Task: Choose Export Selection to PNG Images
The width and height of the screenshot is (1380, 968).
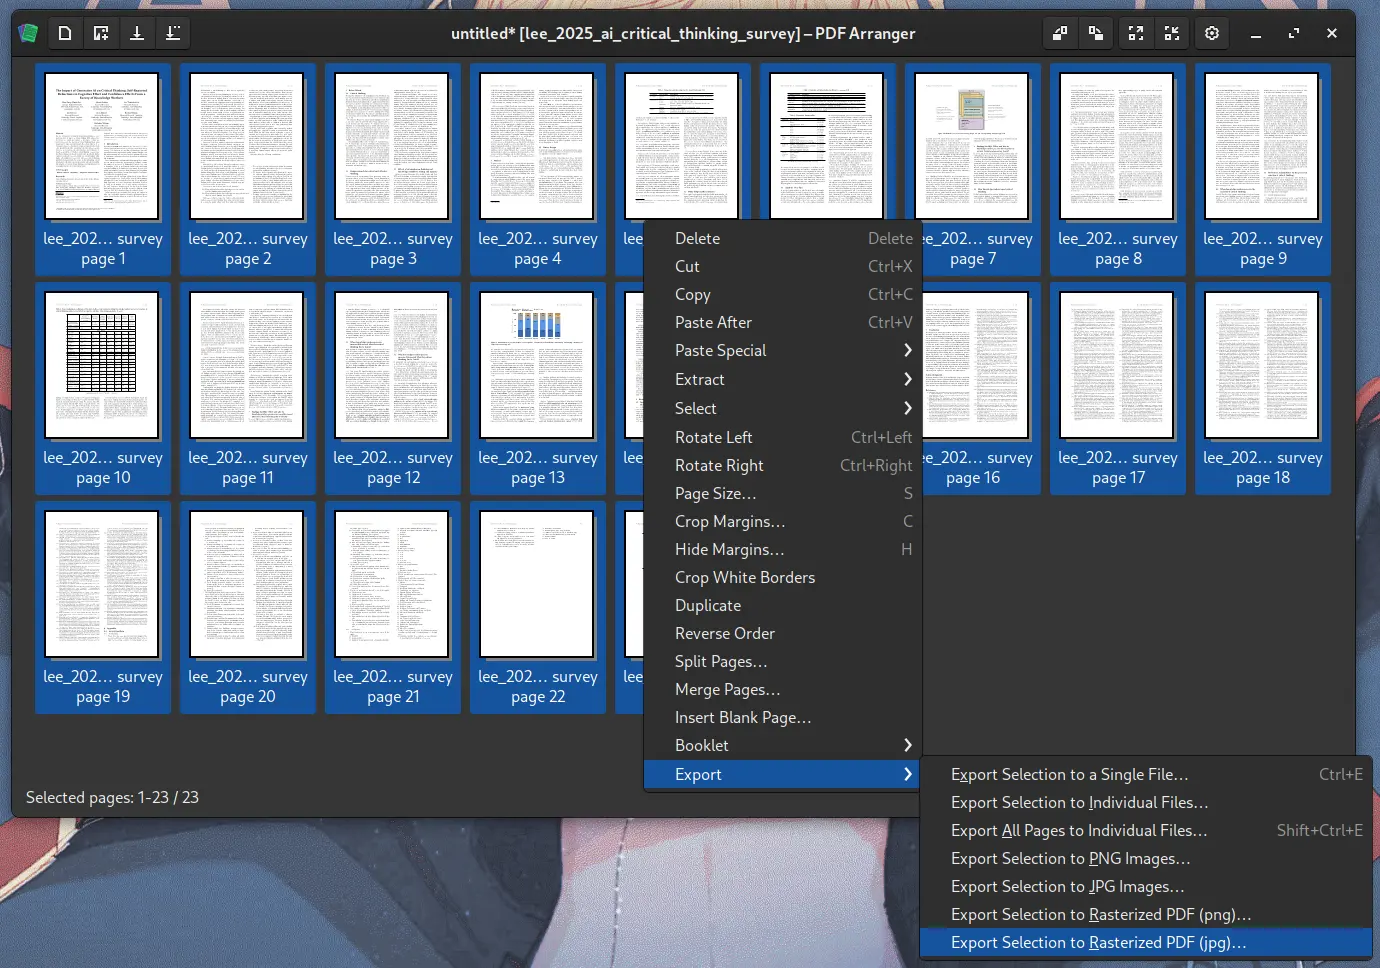Action: [x=1070, y=858]
